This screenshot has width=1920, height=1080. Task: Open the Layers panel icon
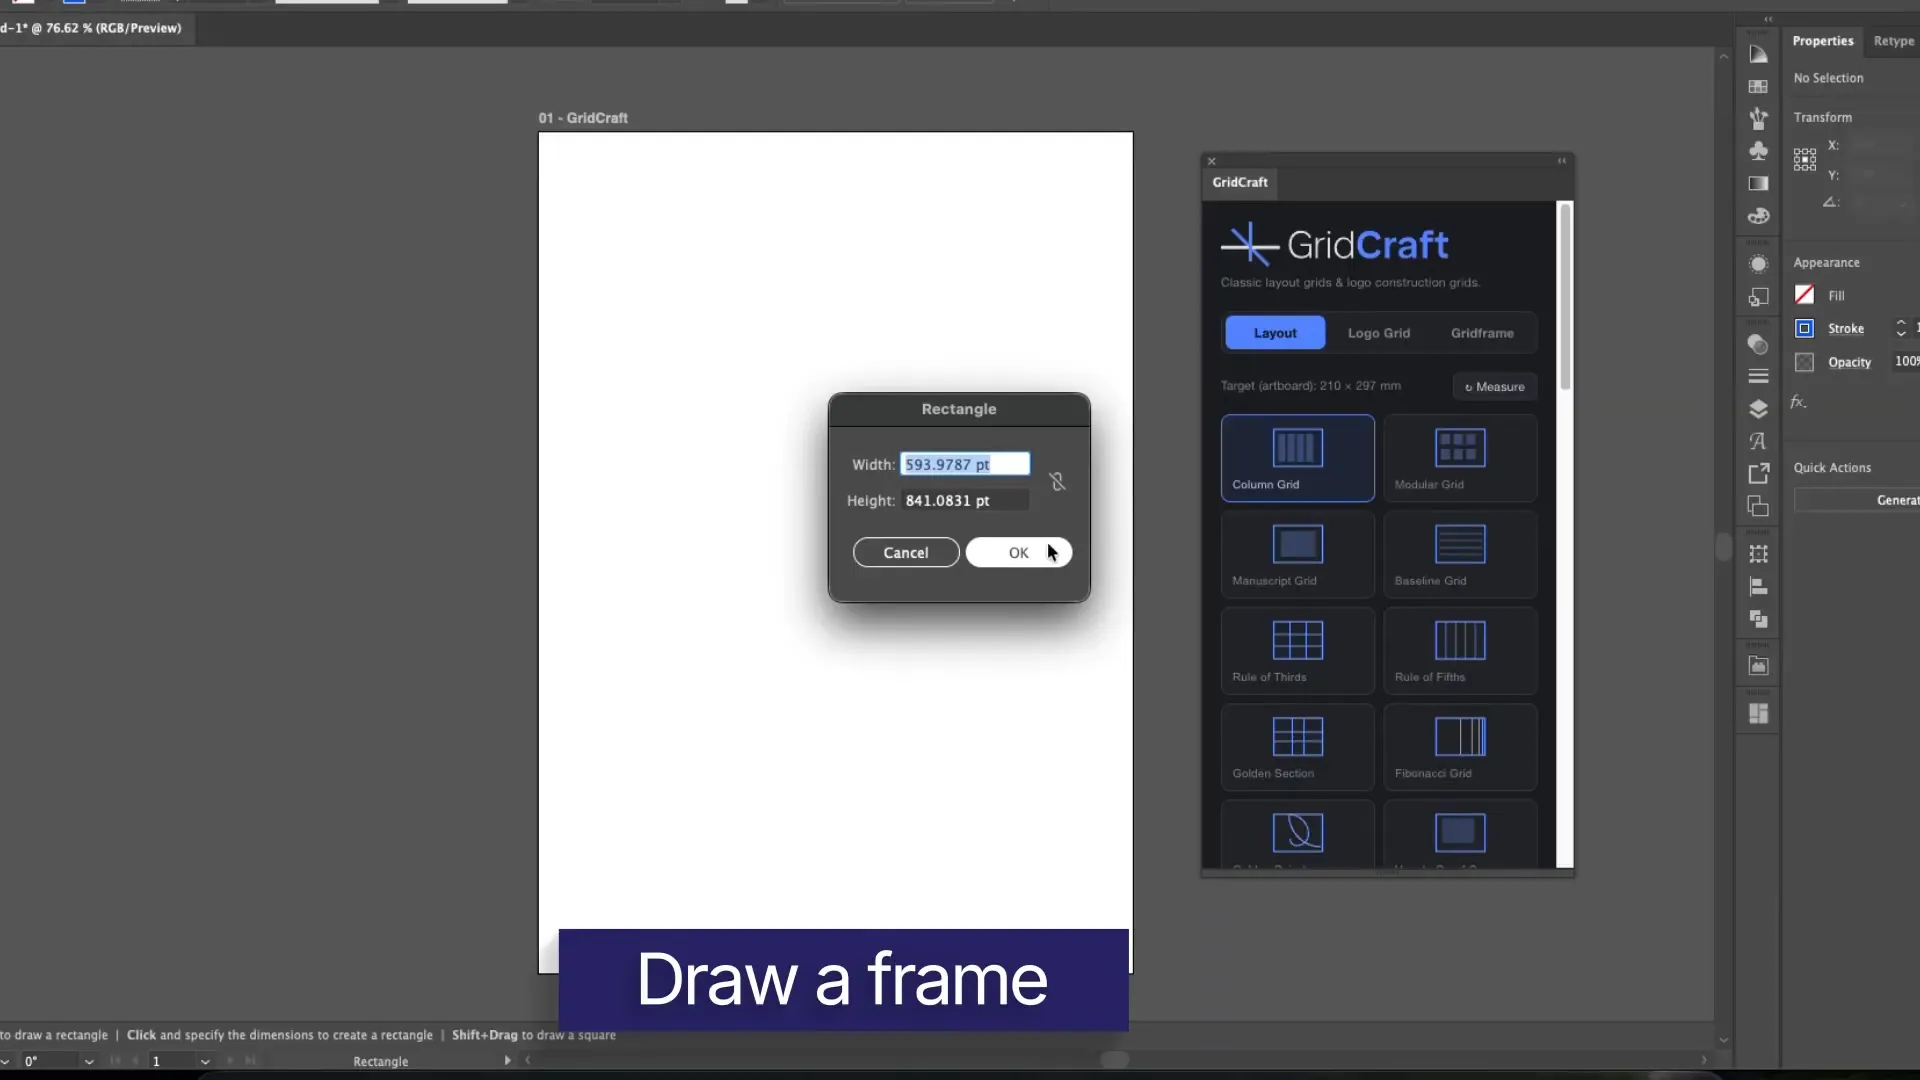(x=1758, y=409)
